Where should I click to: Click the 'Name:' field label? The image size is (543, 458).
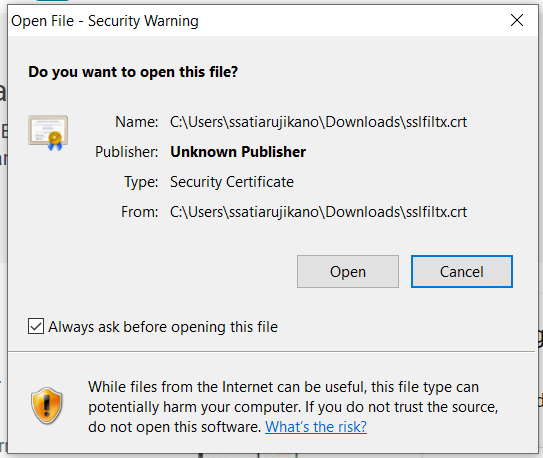pyautogui.click(x=136, y=122)
